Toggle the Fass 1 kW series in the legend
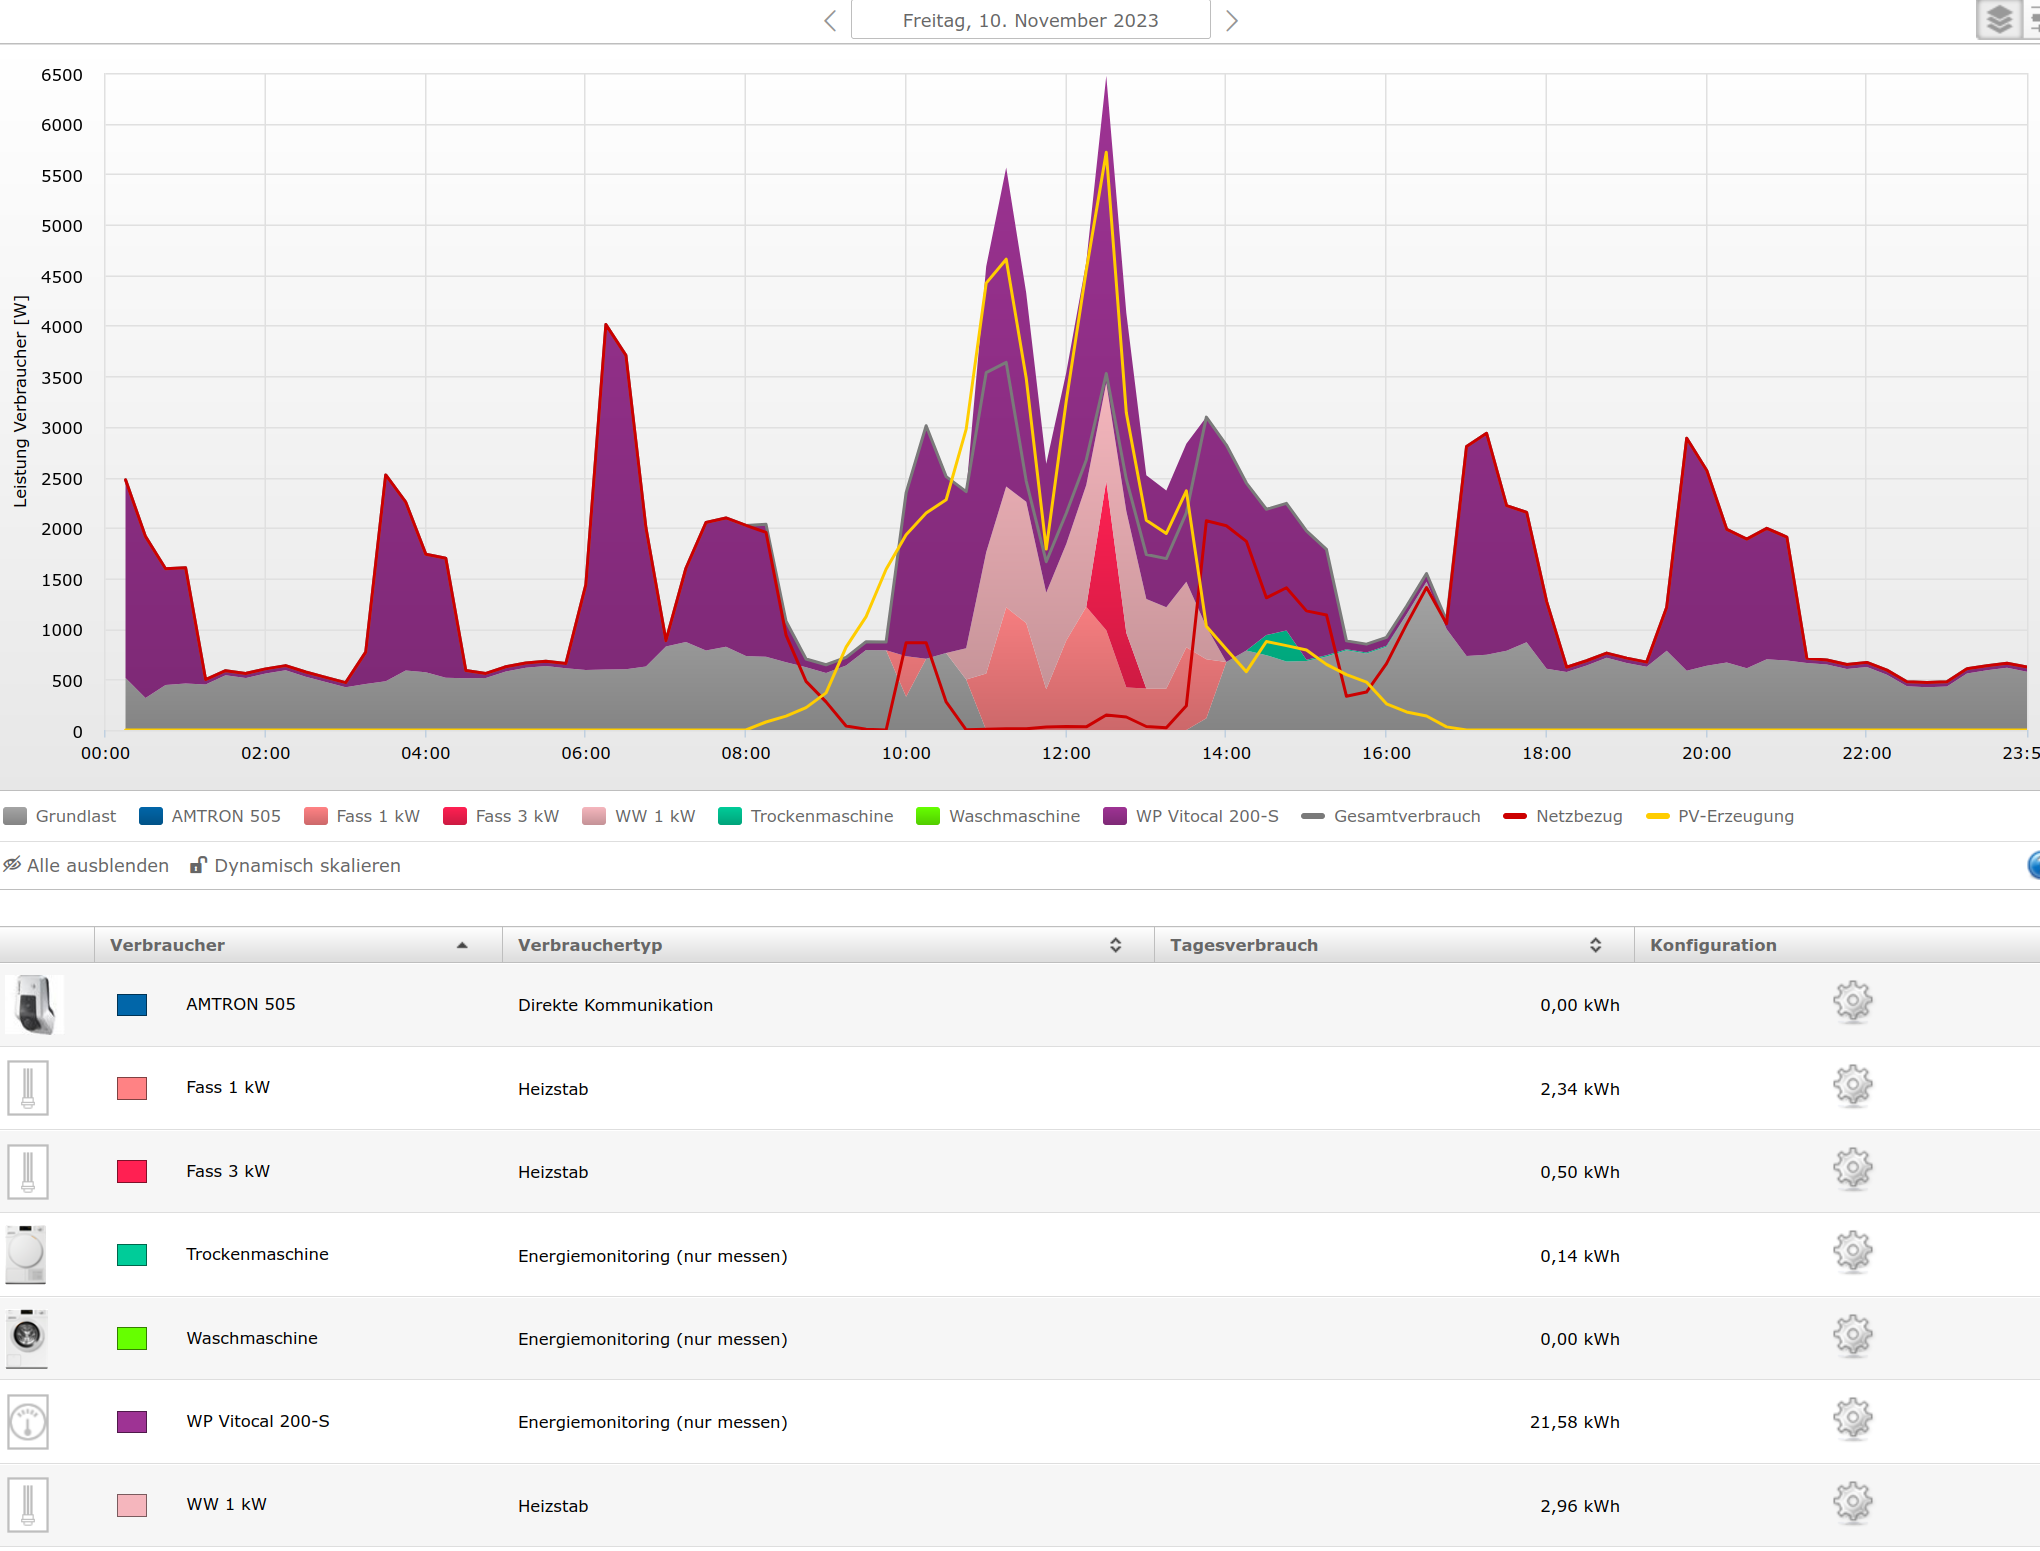Screen dimensions: 2040x1551 pos(362,816)
